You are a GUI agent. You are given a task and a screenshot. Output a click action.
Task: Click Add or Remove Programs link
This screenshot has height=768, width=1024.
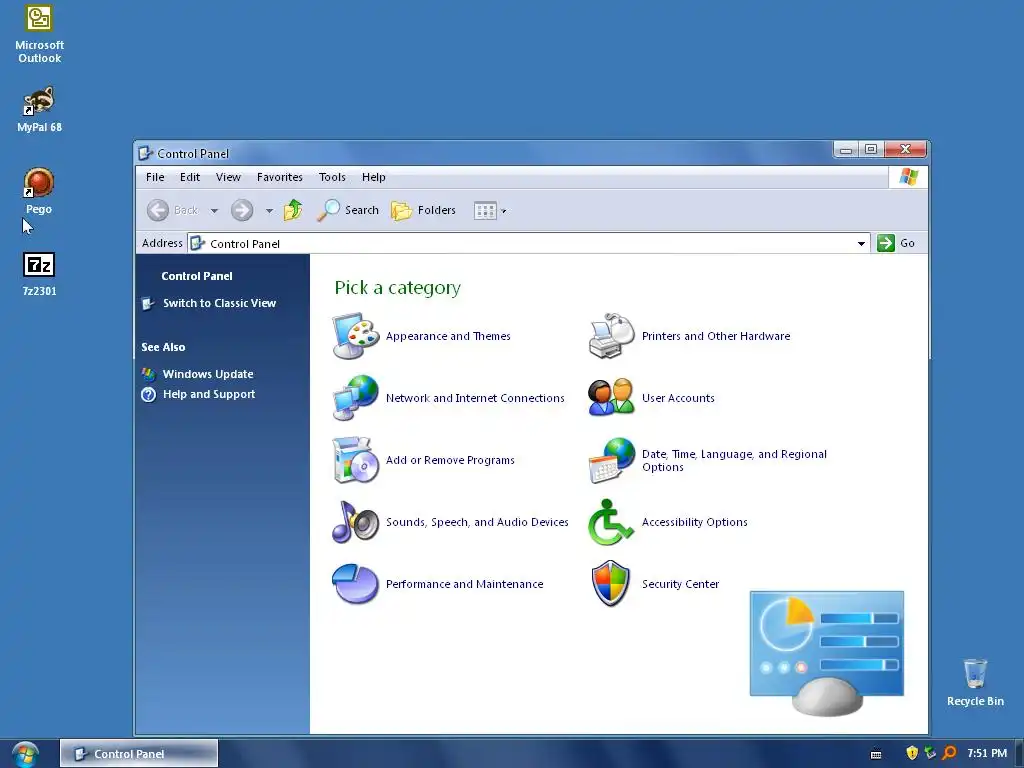[450, 460]
